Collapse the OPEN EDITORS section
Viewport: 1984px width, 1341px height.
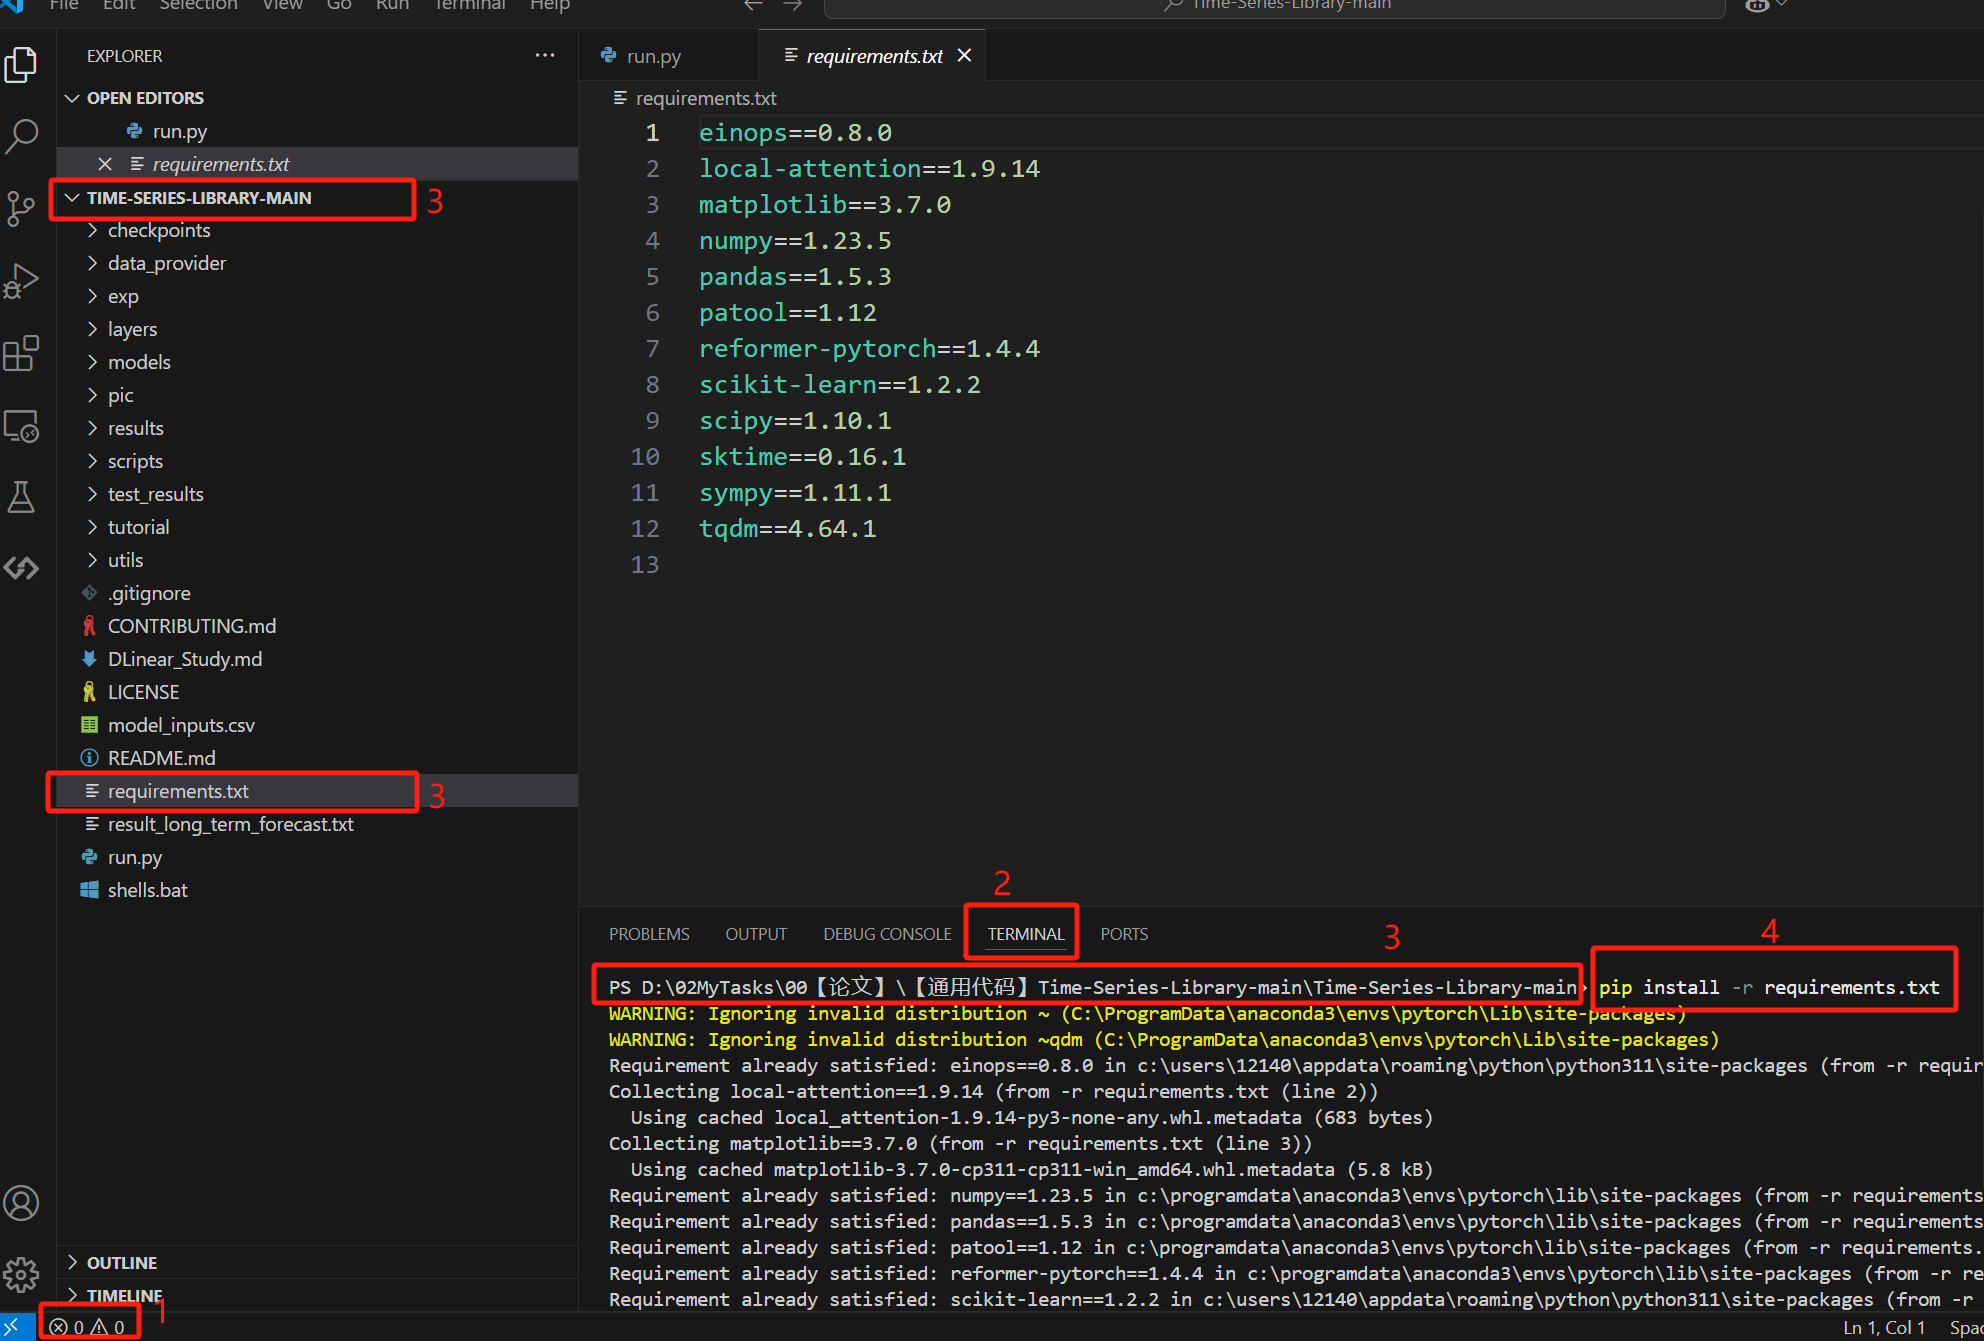[x=144, y=98]
